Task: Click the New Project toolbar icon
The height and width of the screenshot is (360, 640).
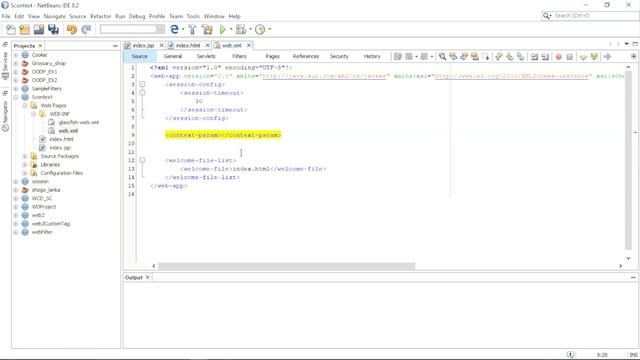Action: [x=24, y=29]
